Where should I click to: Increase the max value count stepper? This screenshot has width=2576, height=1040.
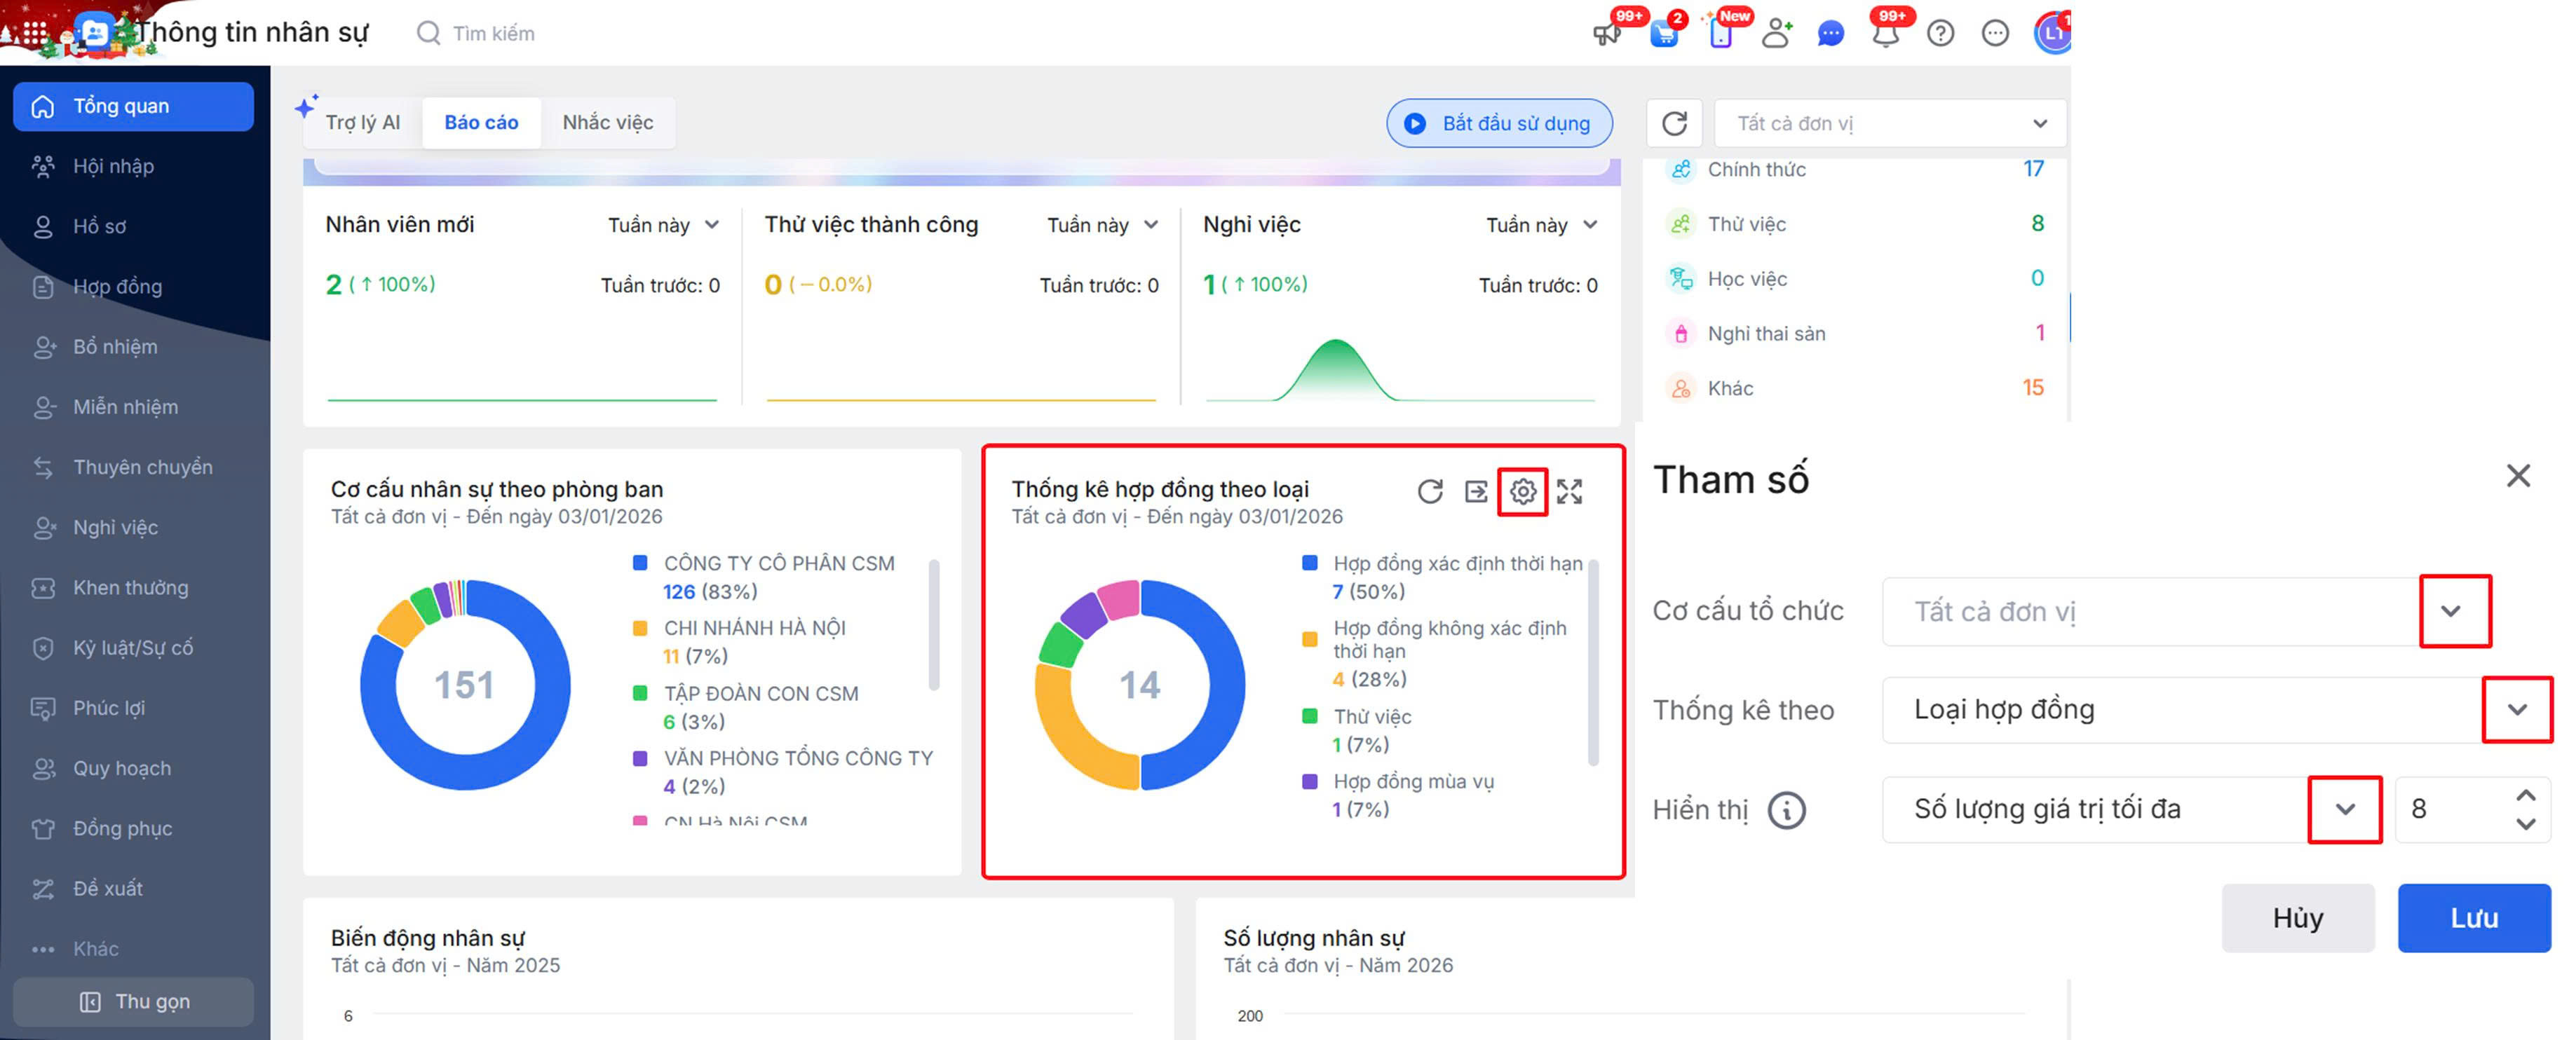click(x=2526, y=796)
